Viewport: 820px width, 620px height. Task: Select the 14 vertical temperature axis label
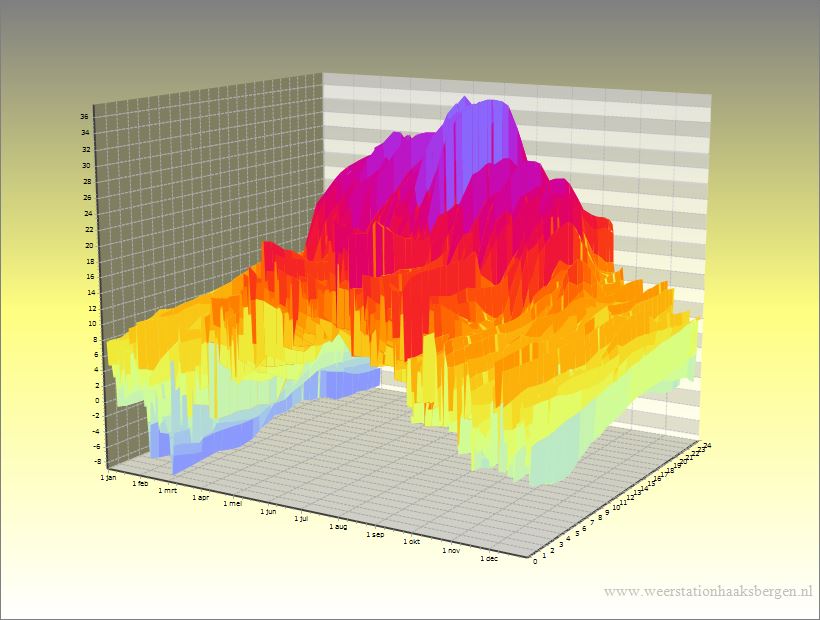pos(91,293)
